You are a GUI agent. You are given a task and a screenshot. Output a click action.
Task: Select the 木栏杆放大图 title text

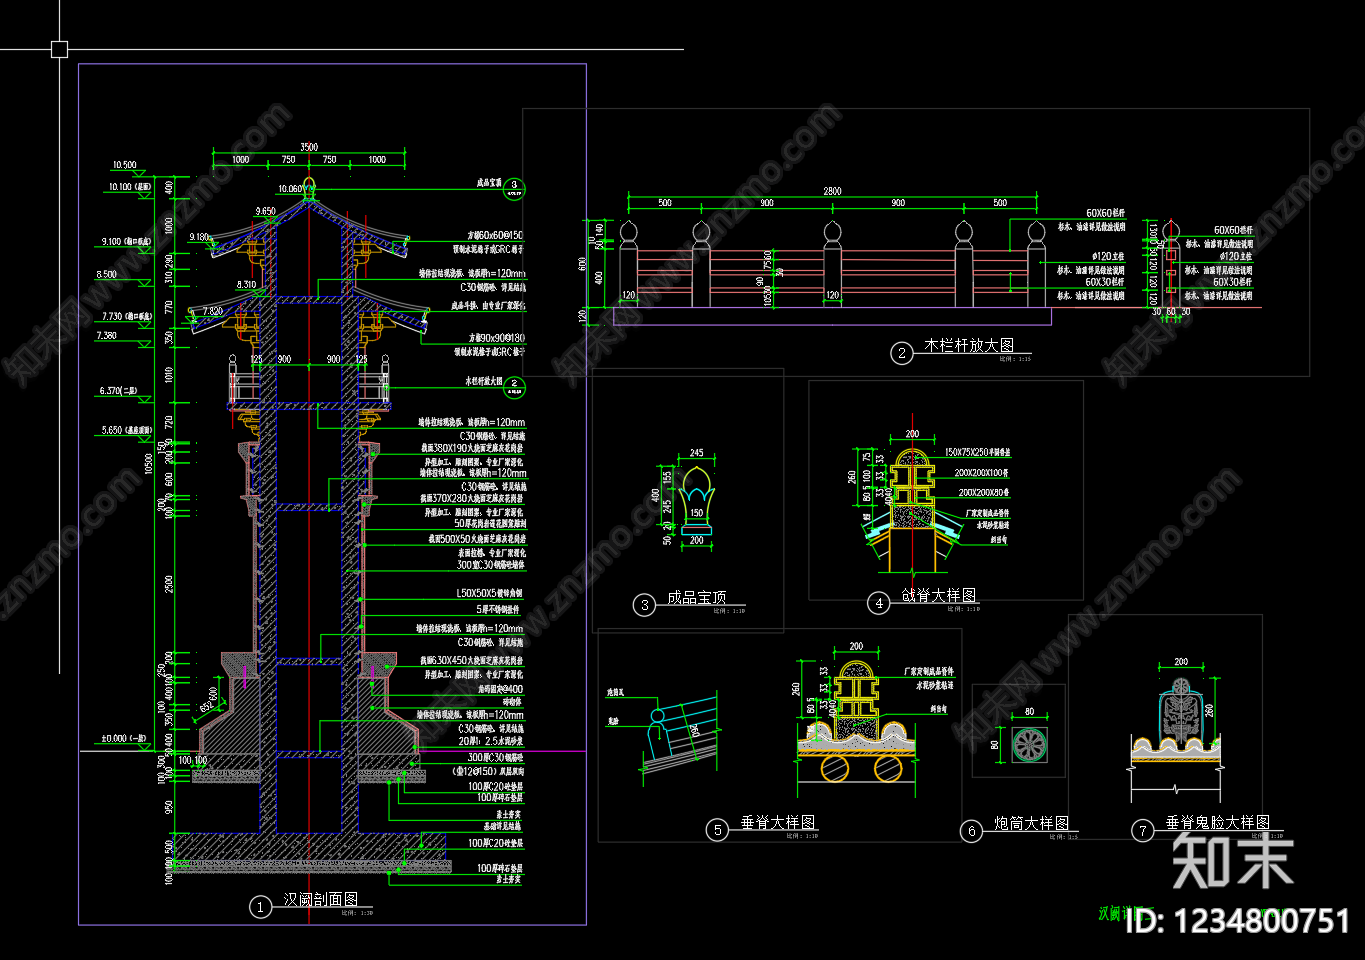(x=969, y=345)
